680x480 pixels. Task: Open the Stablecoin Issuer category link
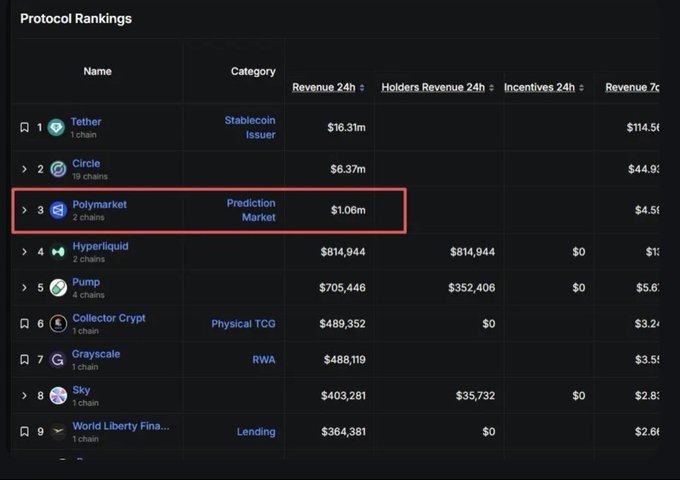(250, 127)
